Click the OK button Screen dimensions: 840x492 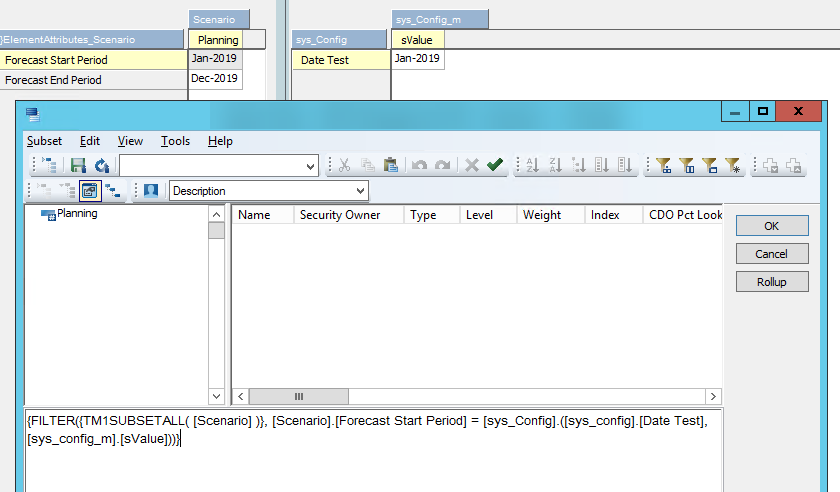[x=772, y=226]
